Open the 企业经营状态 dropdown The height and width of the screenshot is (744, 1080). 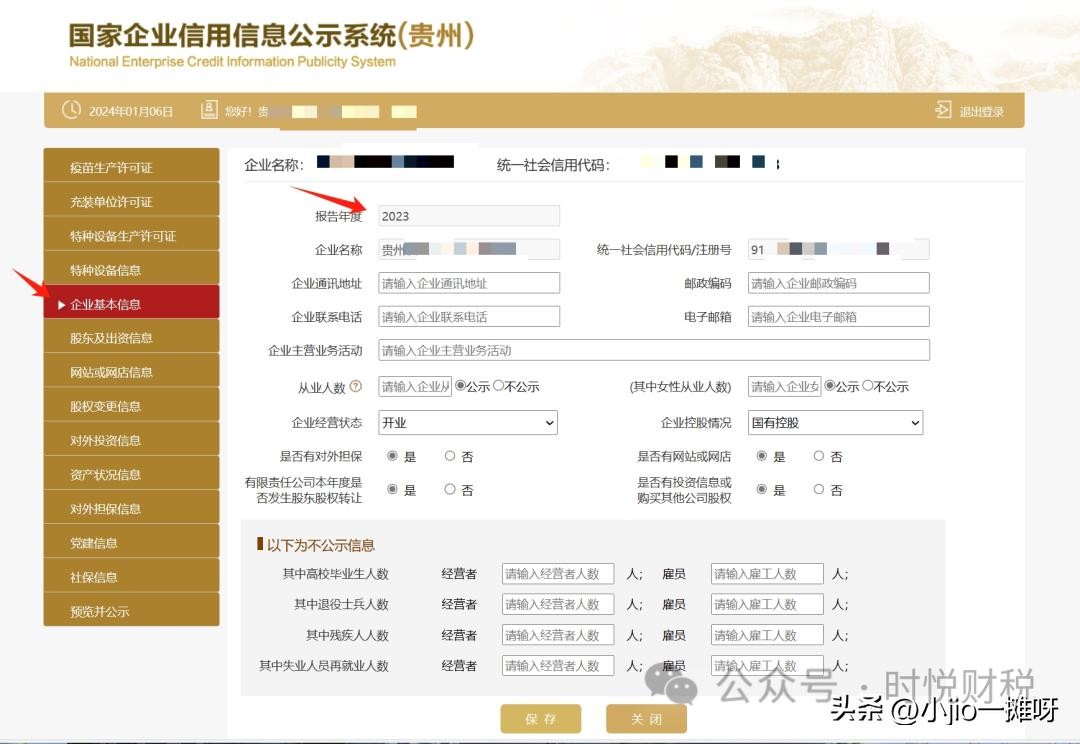coord(468,423)
